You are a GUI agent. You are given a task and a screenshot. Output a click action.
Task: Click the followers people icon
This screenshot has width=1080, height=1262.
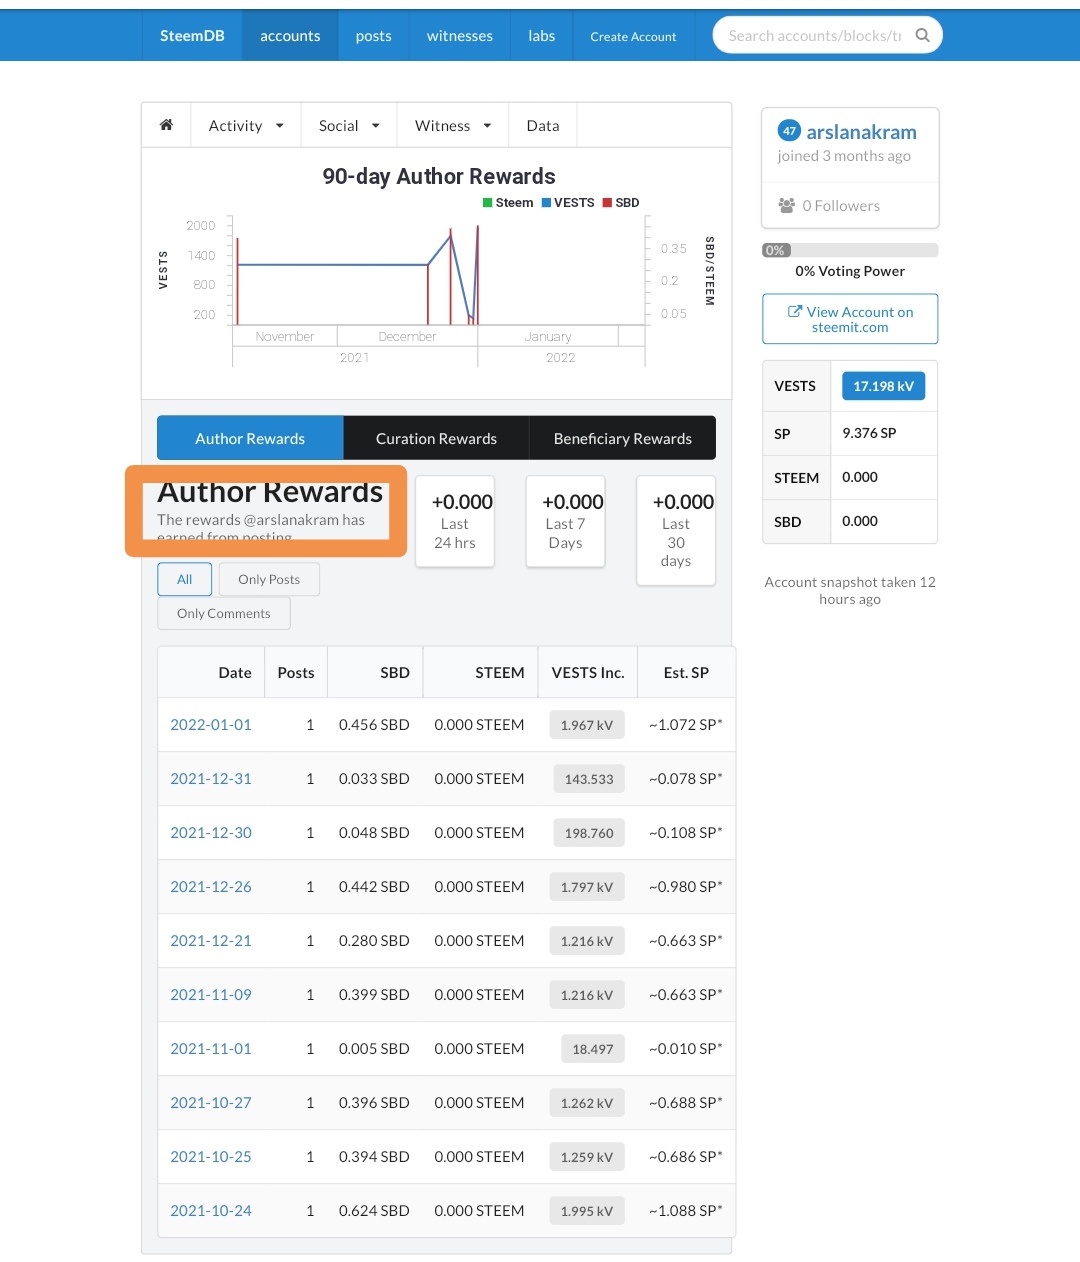[787, 205]
